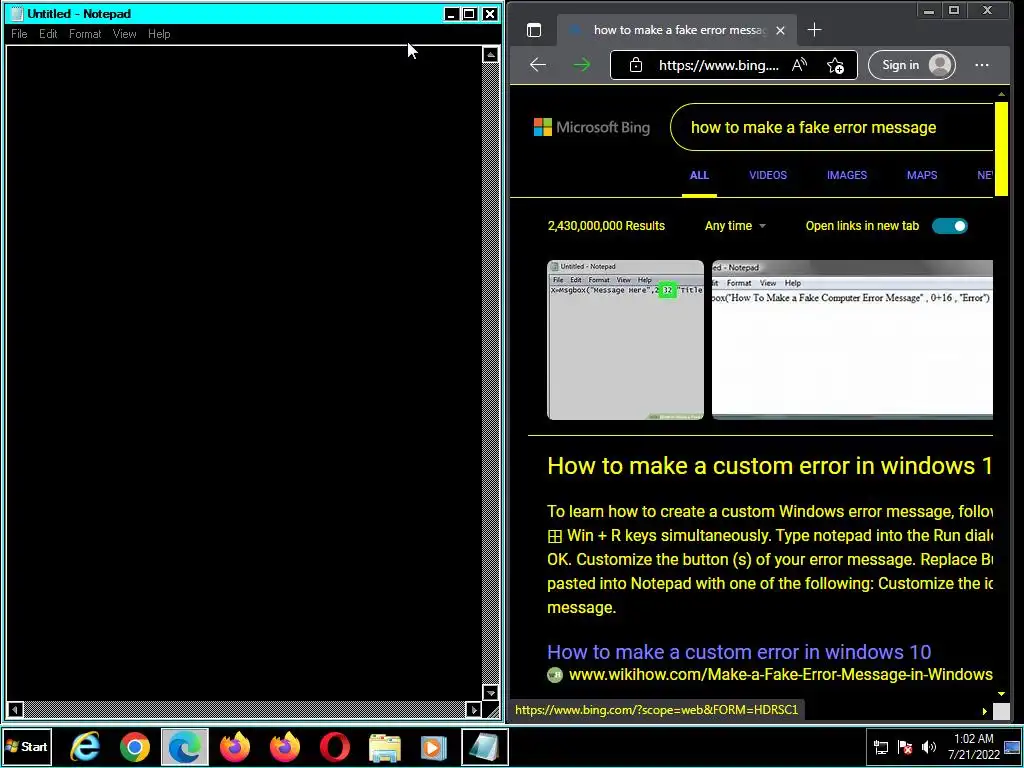
Task: Click Bing page scroll down arrow
Action: [1001, 694]
